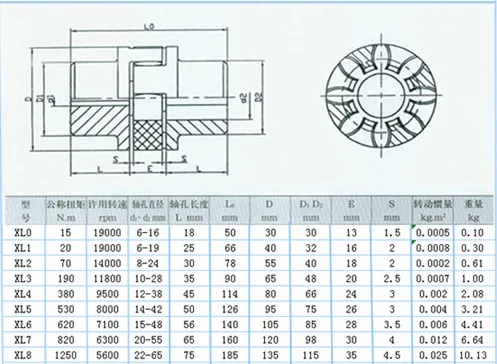The image size is (497, 364).
Task: Click the XL6 model label
Action: tap(23, 325)
